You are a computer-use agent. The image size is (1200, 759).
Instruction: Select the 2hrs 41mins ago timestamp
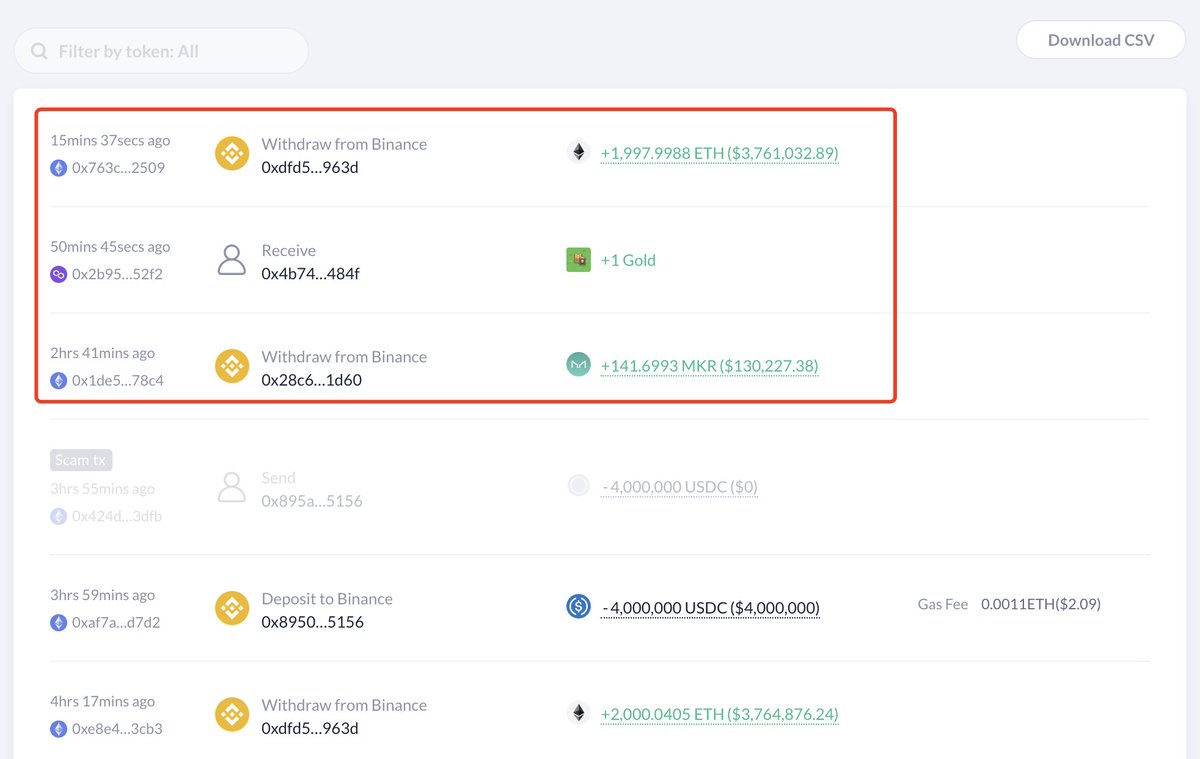pos(103,353)
